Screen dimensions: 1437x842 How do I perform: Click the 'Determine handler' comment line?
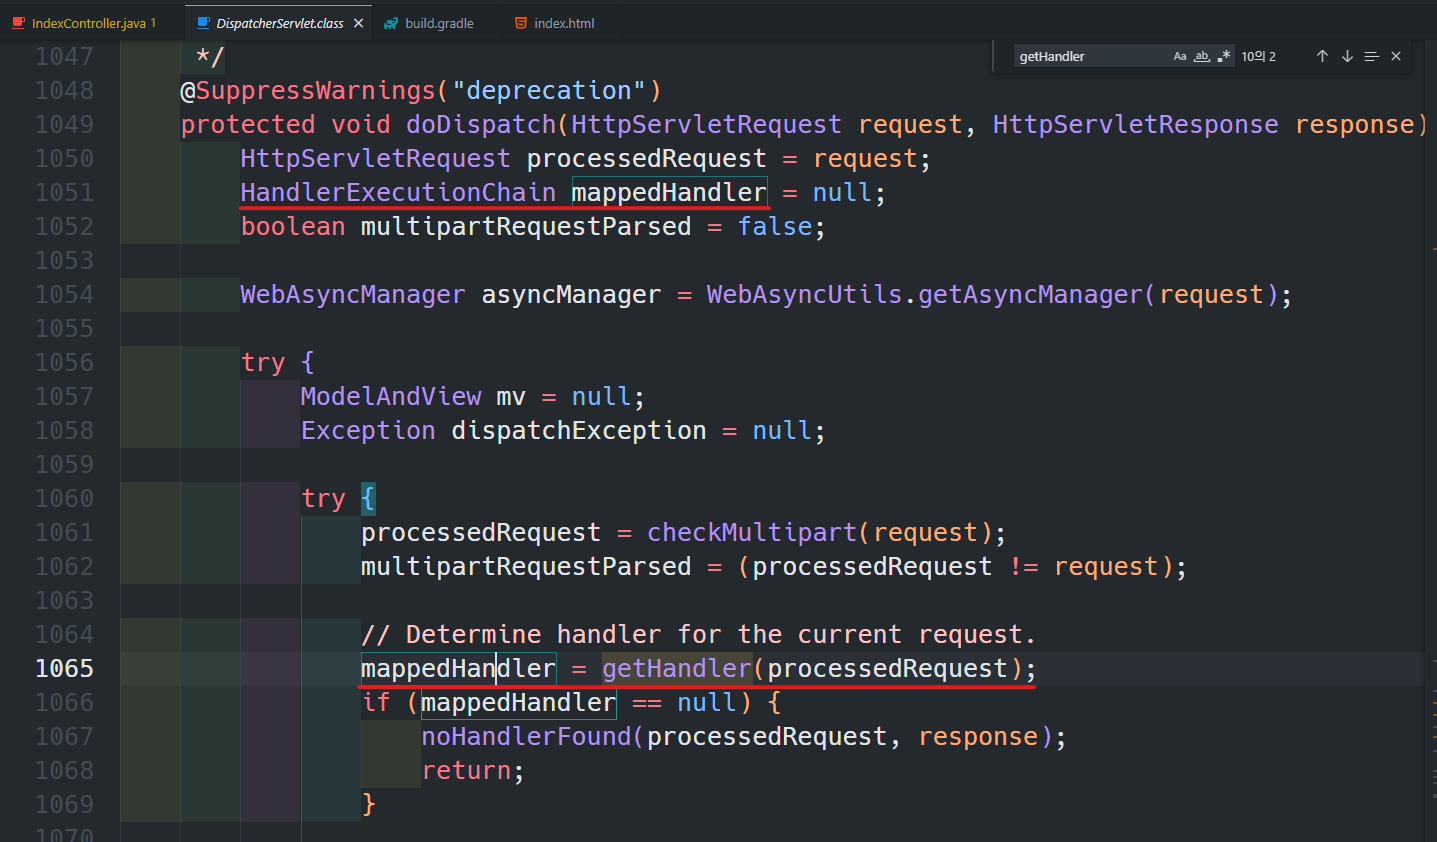pyautogui.click(x=698, y=634)
